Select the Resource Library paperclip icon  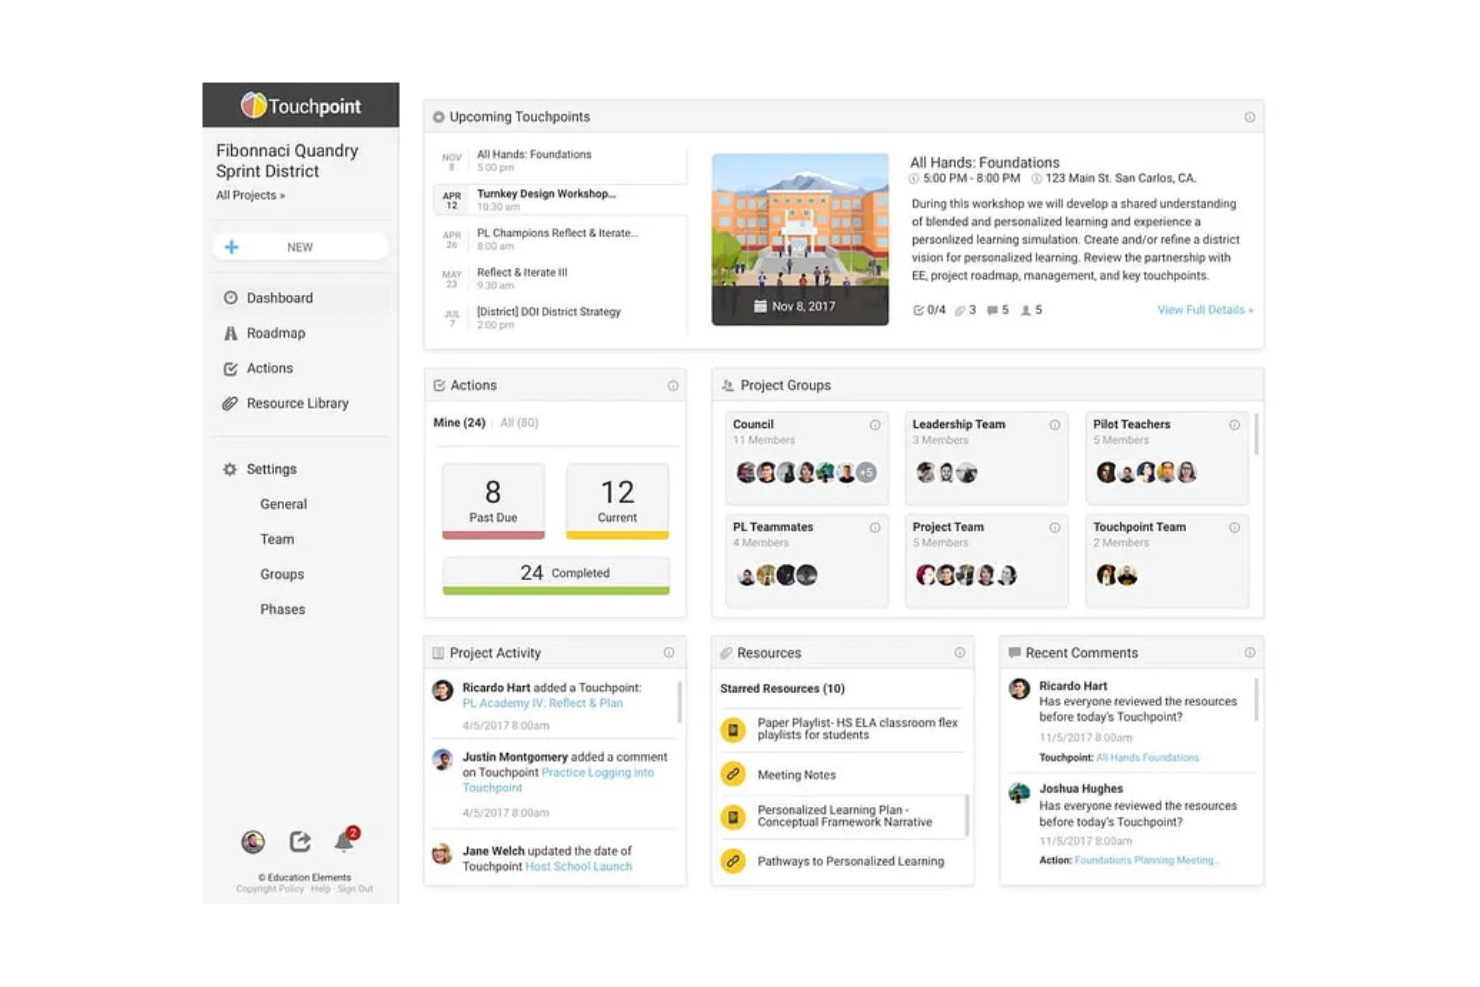pos(230,403)
